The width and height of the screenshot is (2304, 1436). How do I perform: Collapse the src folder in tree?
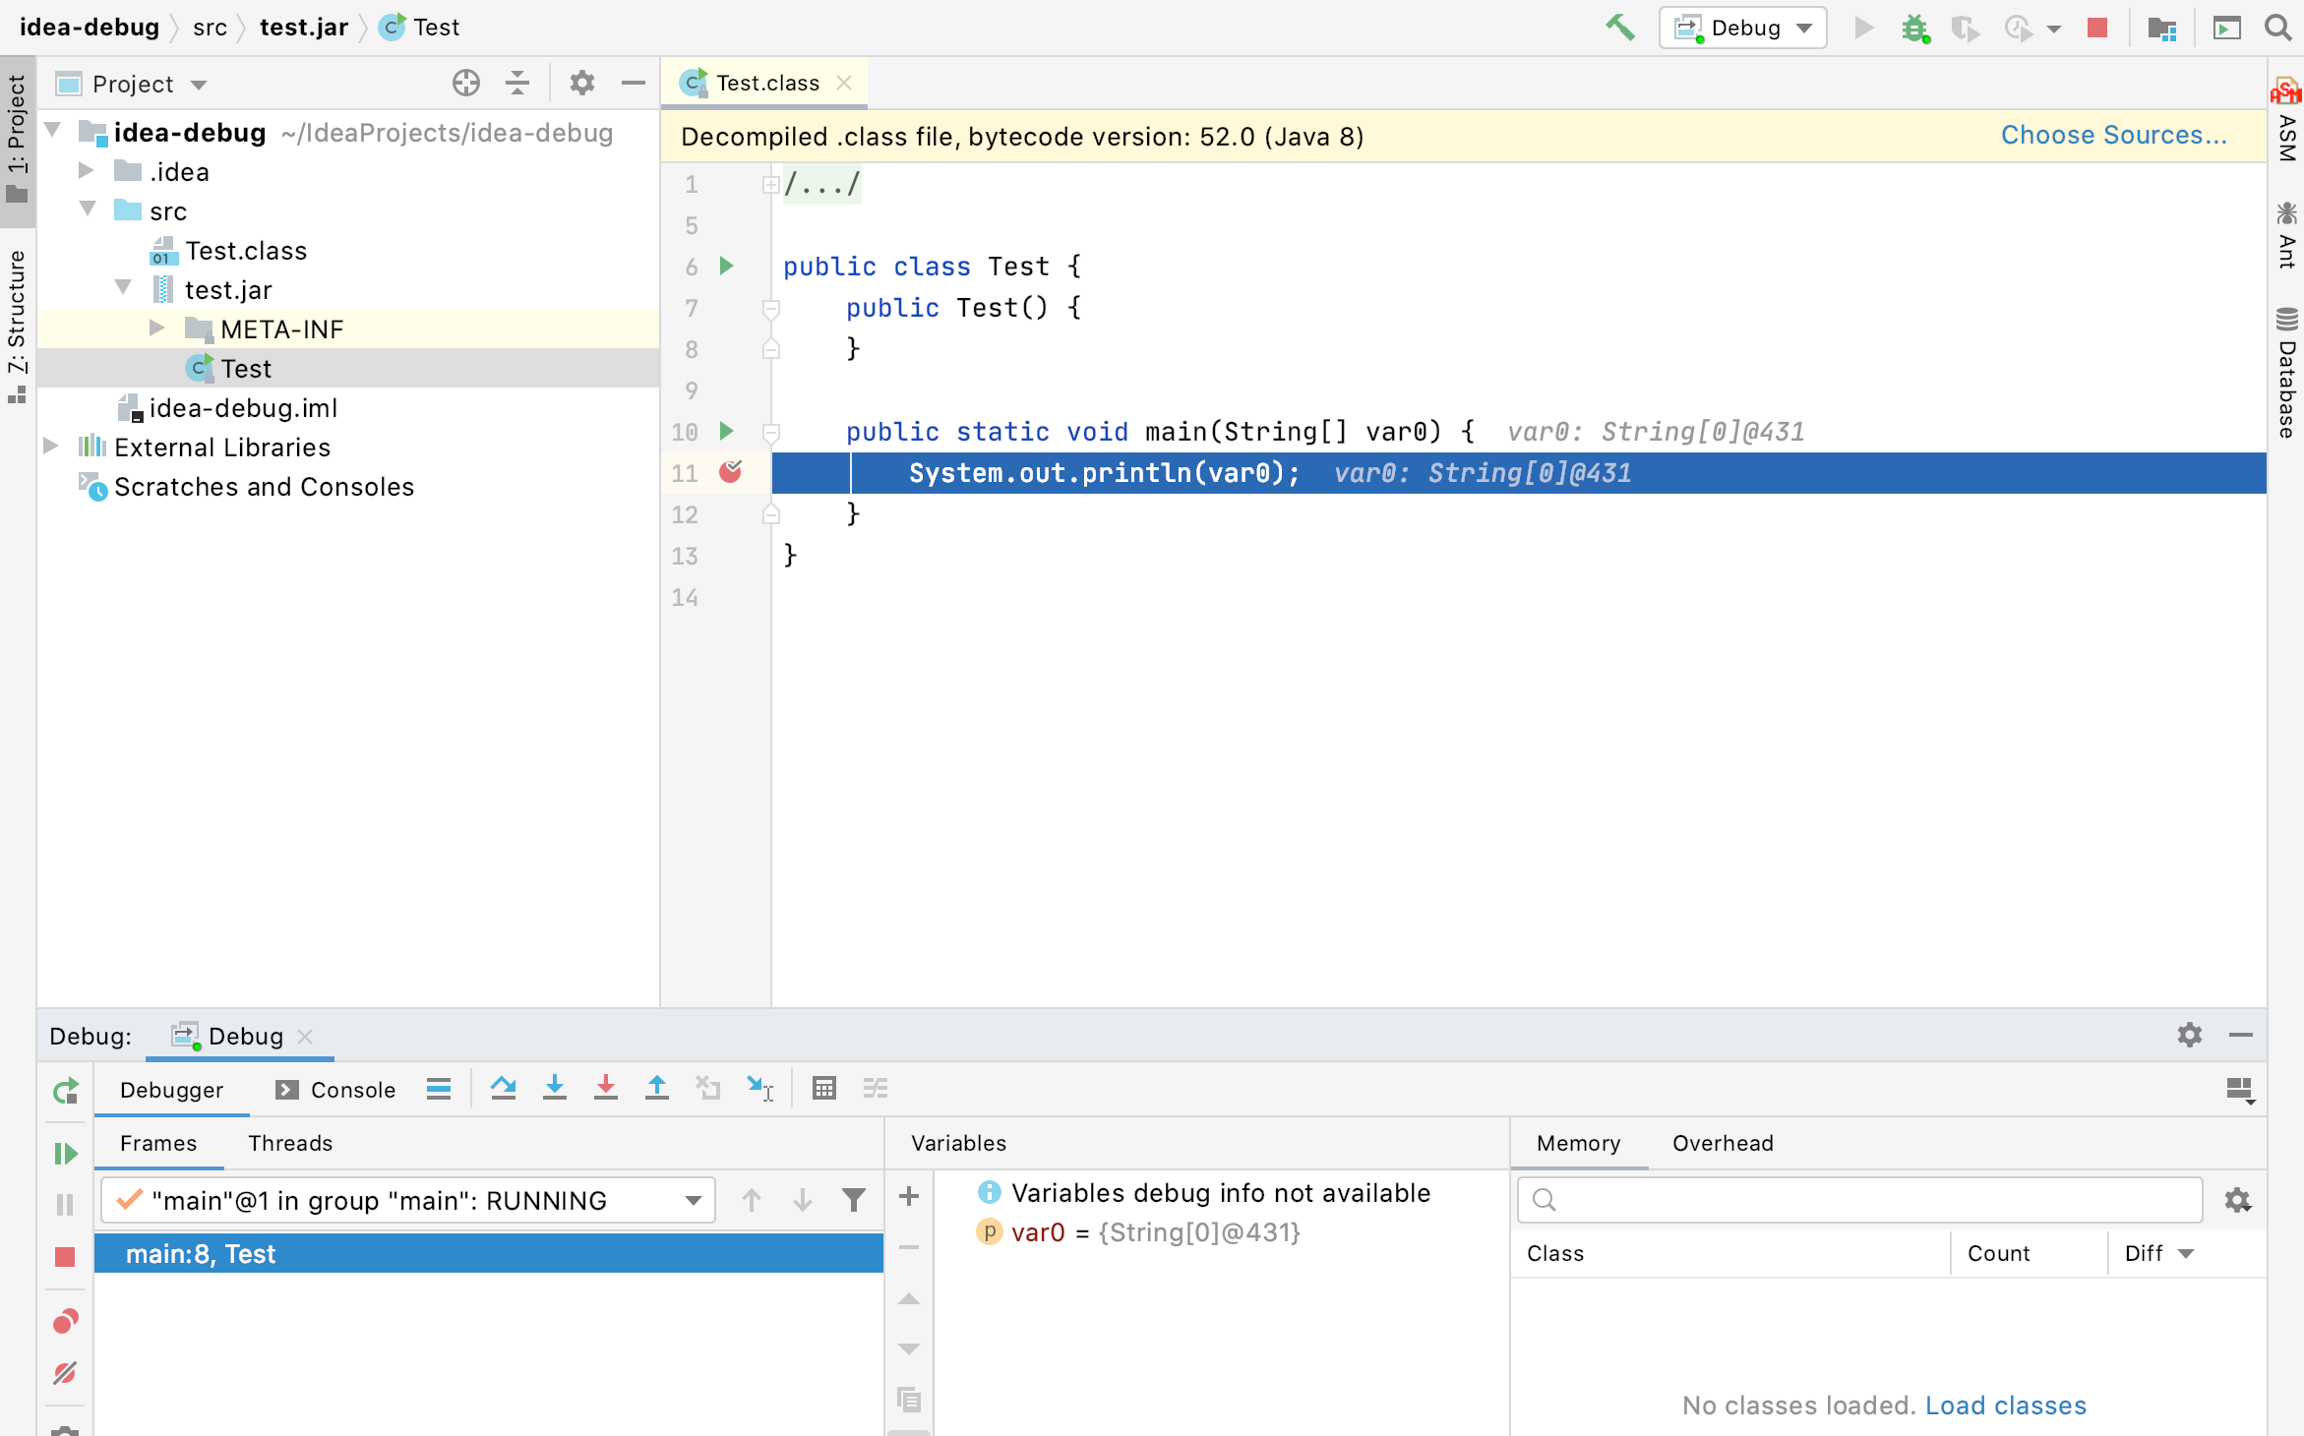(89, 210)
